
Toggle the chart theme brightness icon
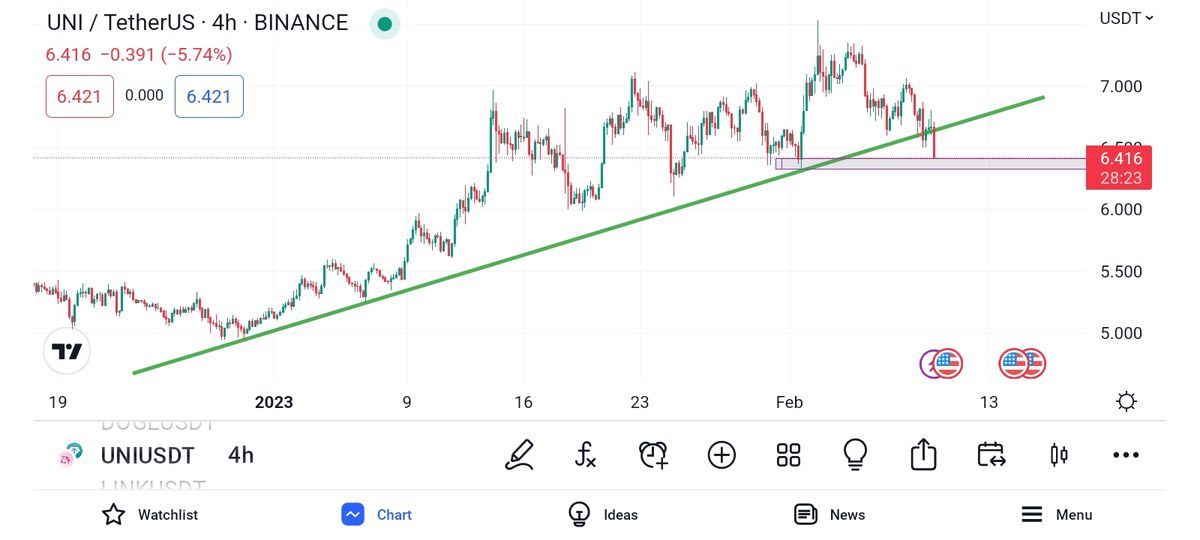coord(1126,402)
